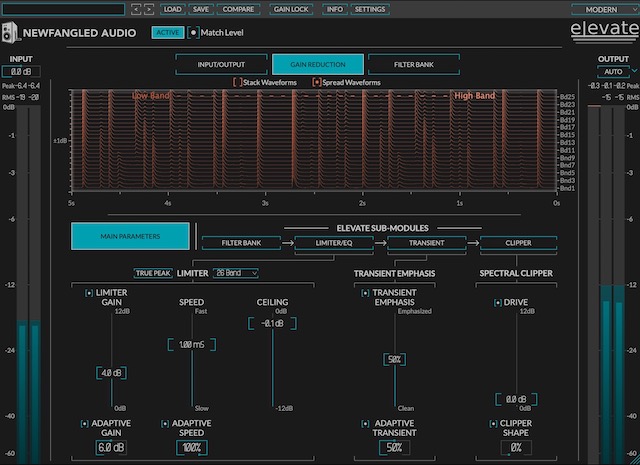Toggle the Match Level switch
640x465 pixels.
pos(193,32)
